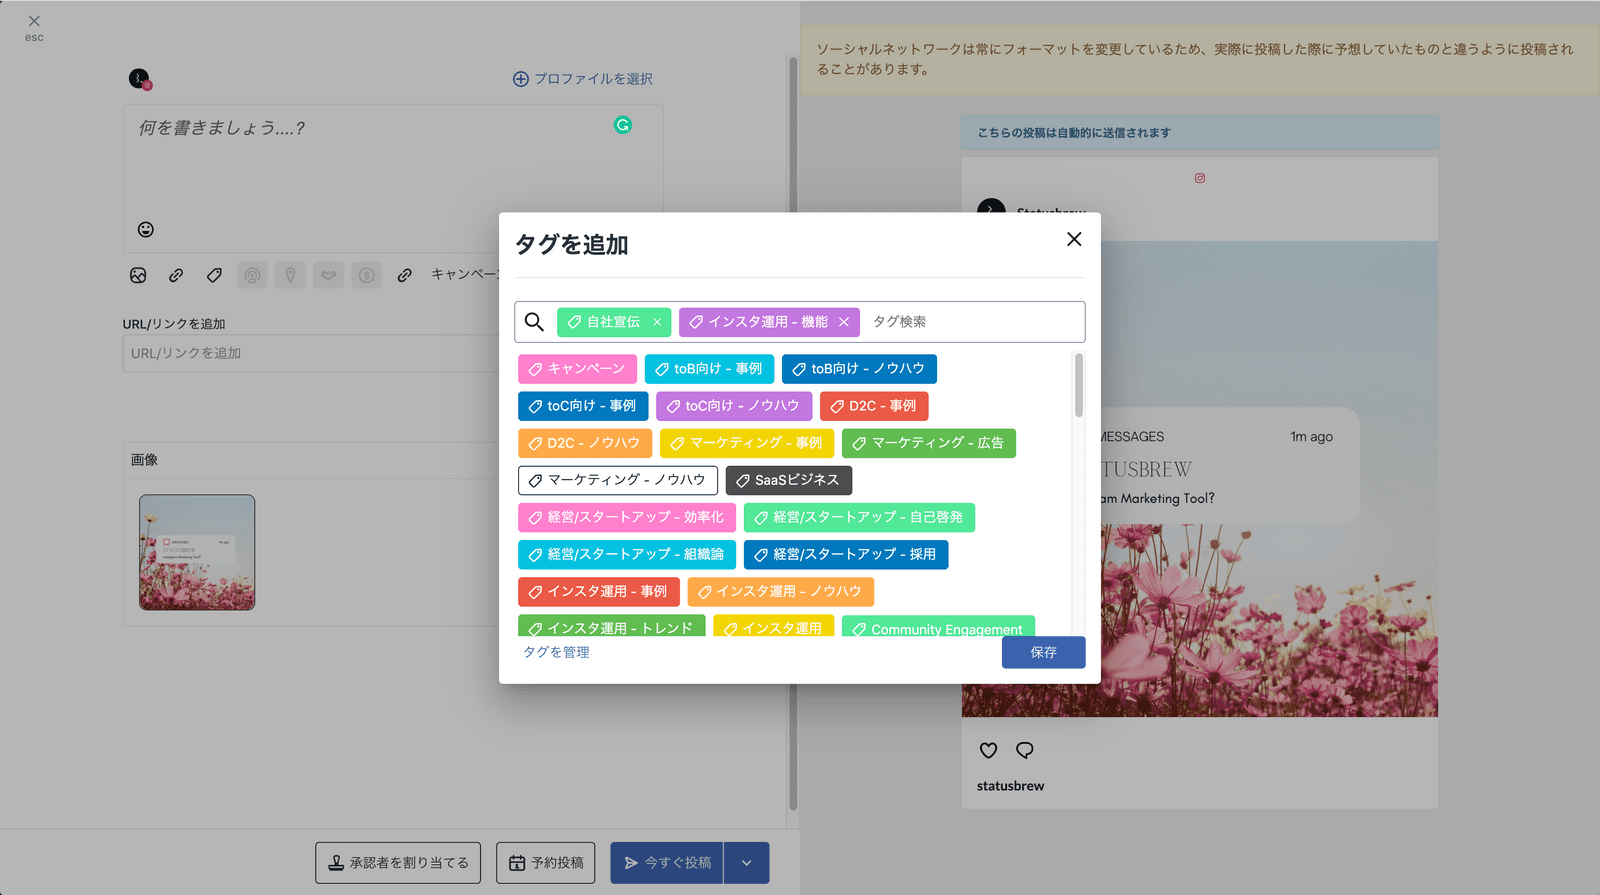Click the image/media icon in composer toolbar
Image resolution: width=1600 pixels, height=895 pixels.
(138, 275)
